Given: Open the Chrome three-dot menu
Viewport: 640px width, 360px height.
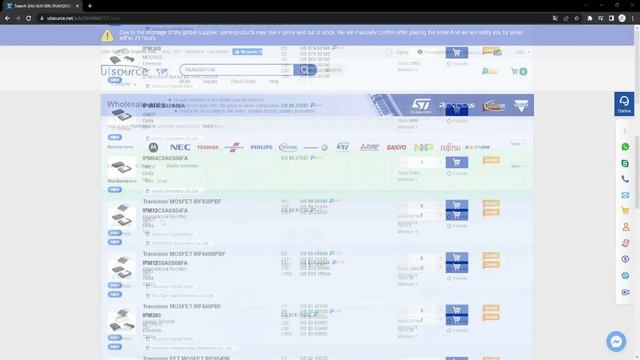Looking at the screenshot, I should tap(633, 18).
